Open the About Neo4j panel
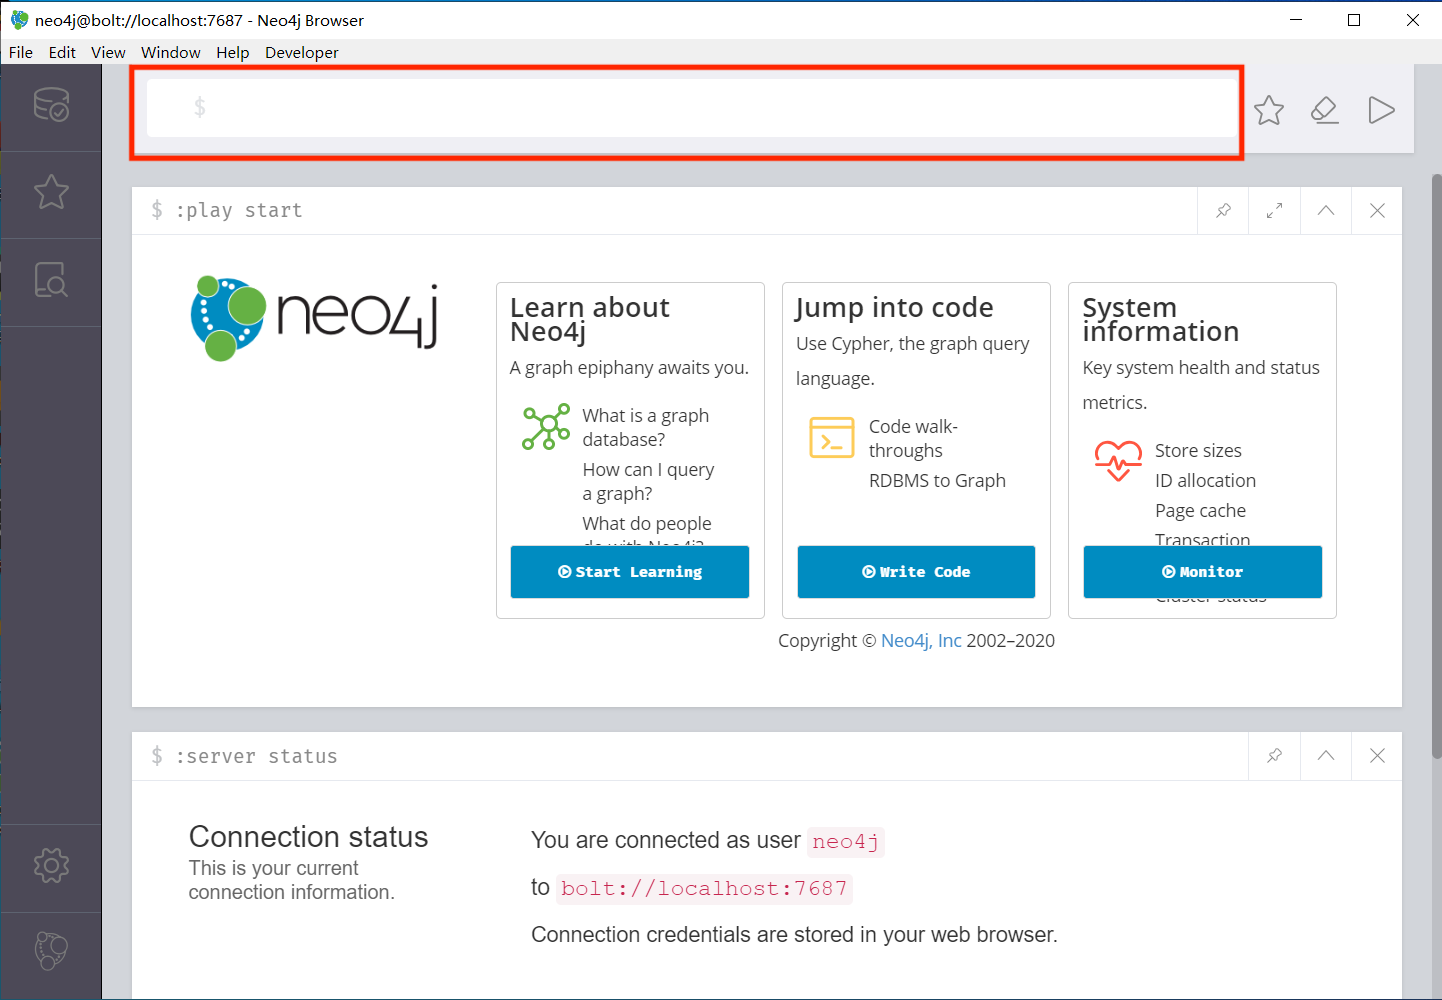The image size is (1442, 1000). tap(52, 951)
